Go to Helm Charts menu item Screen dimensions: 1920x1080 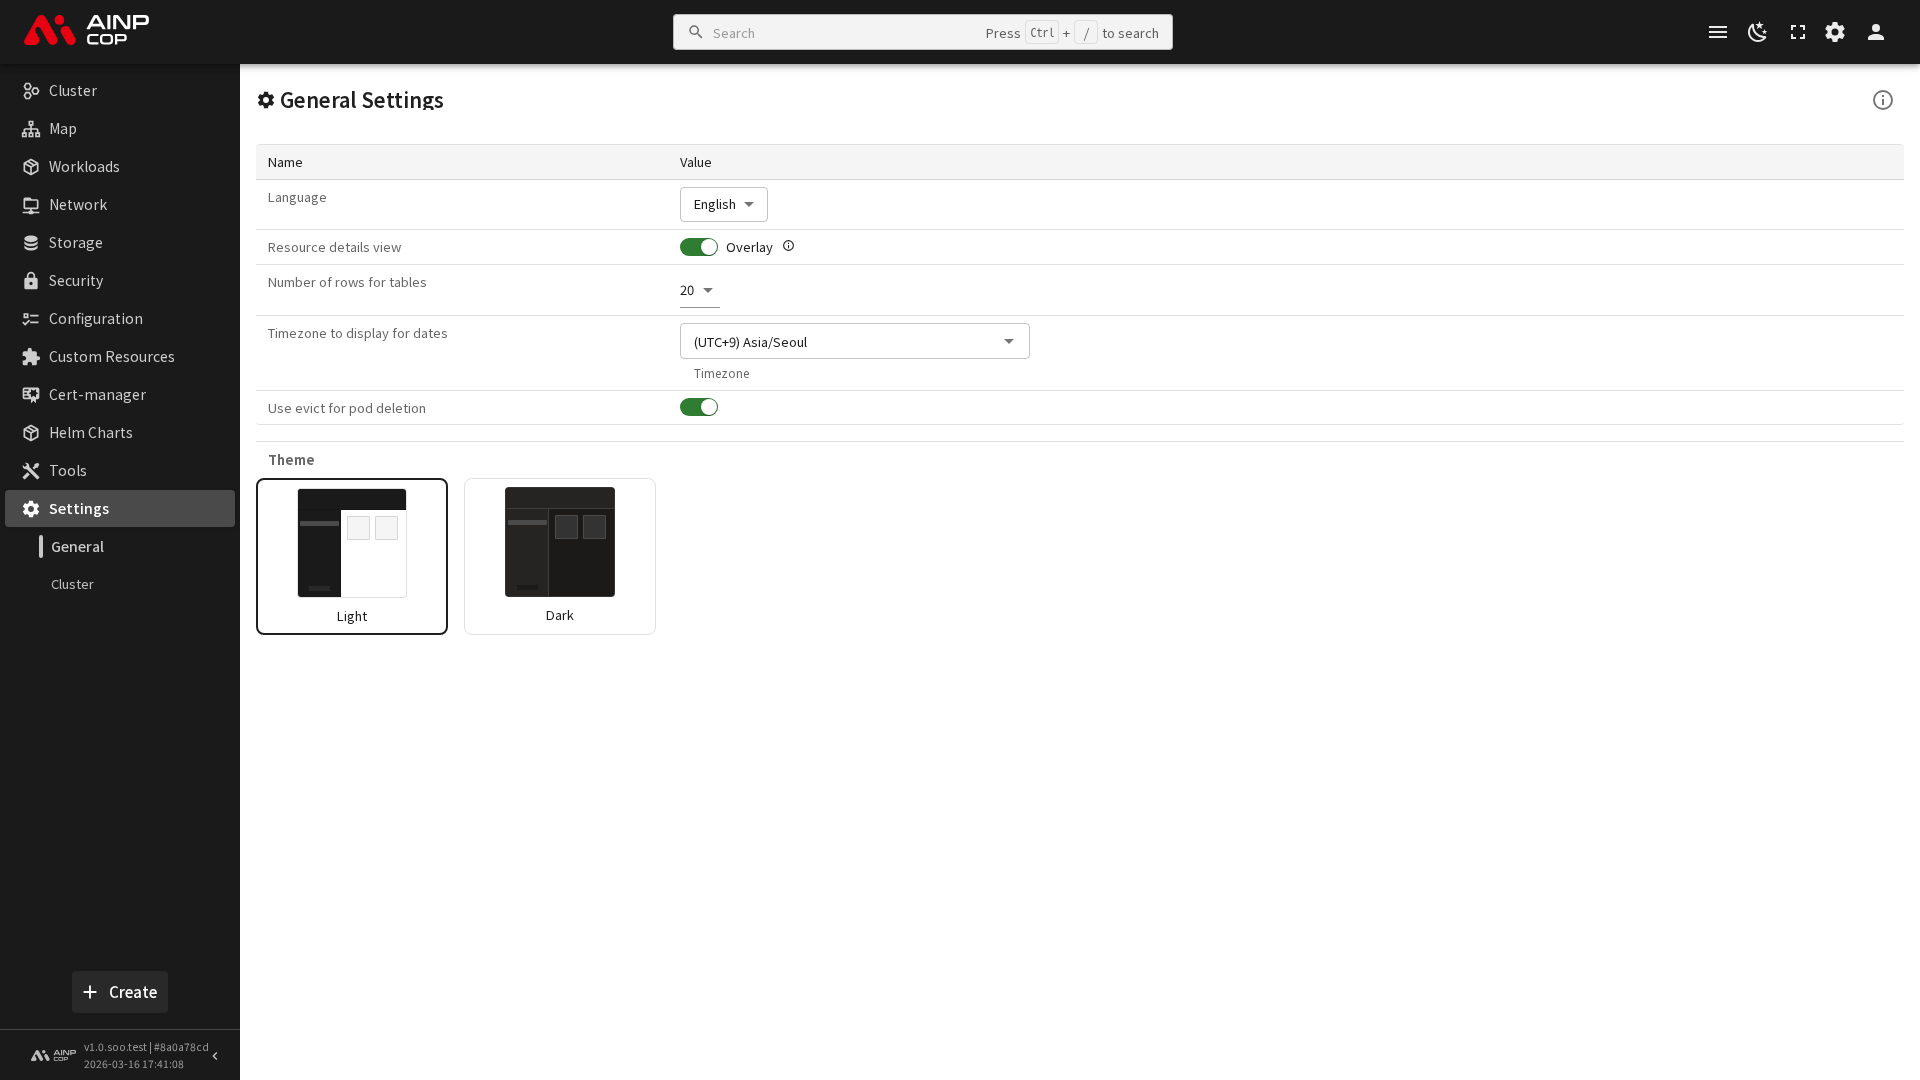[x=90, y=432]
